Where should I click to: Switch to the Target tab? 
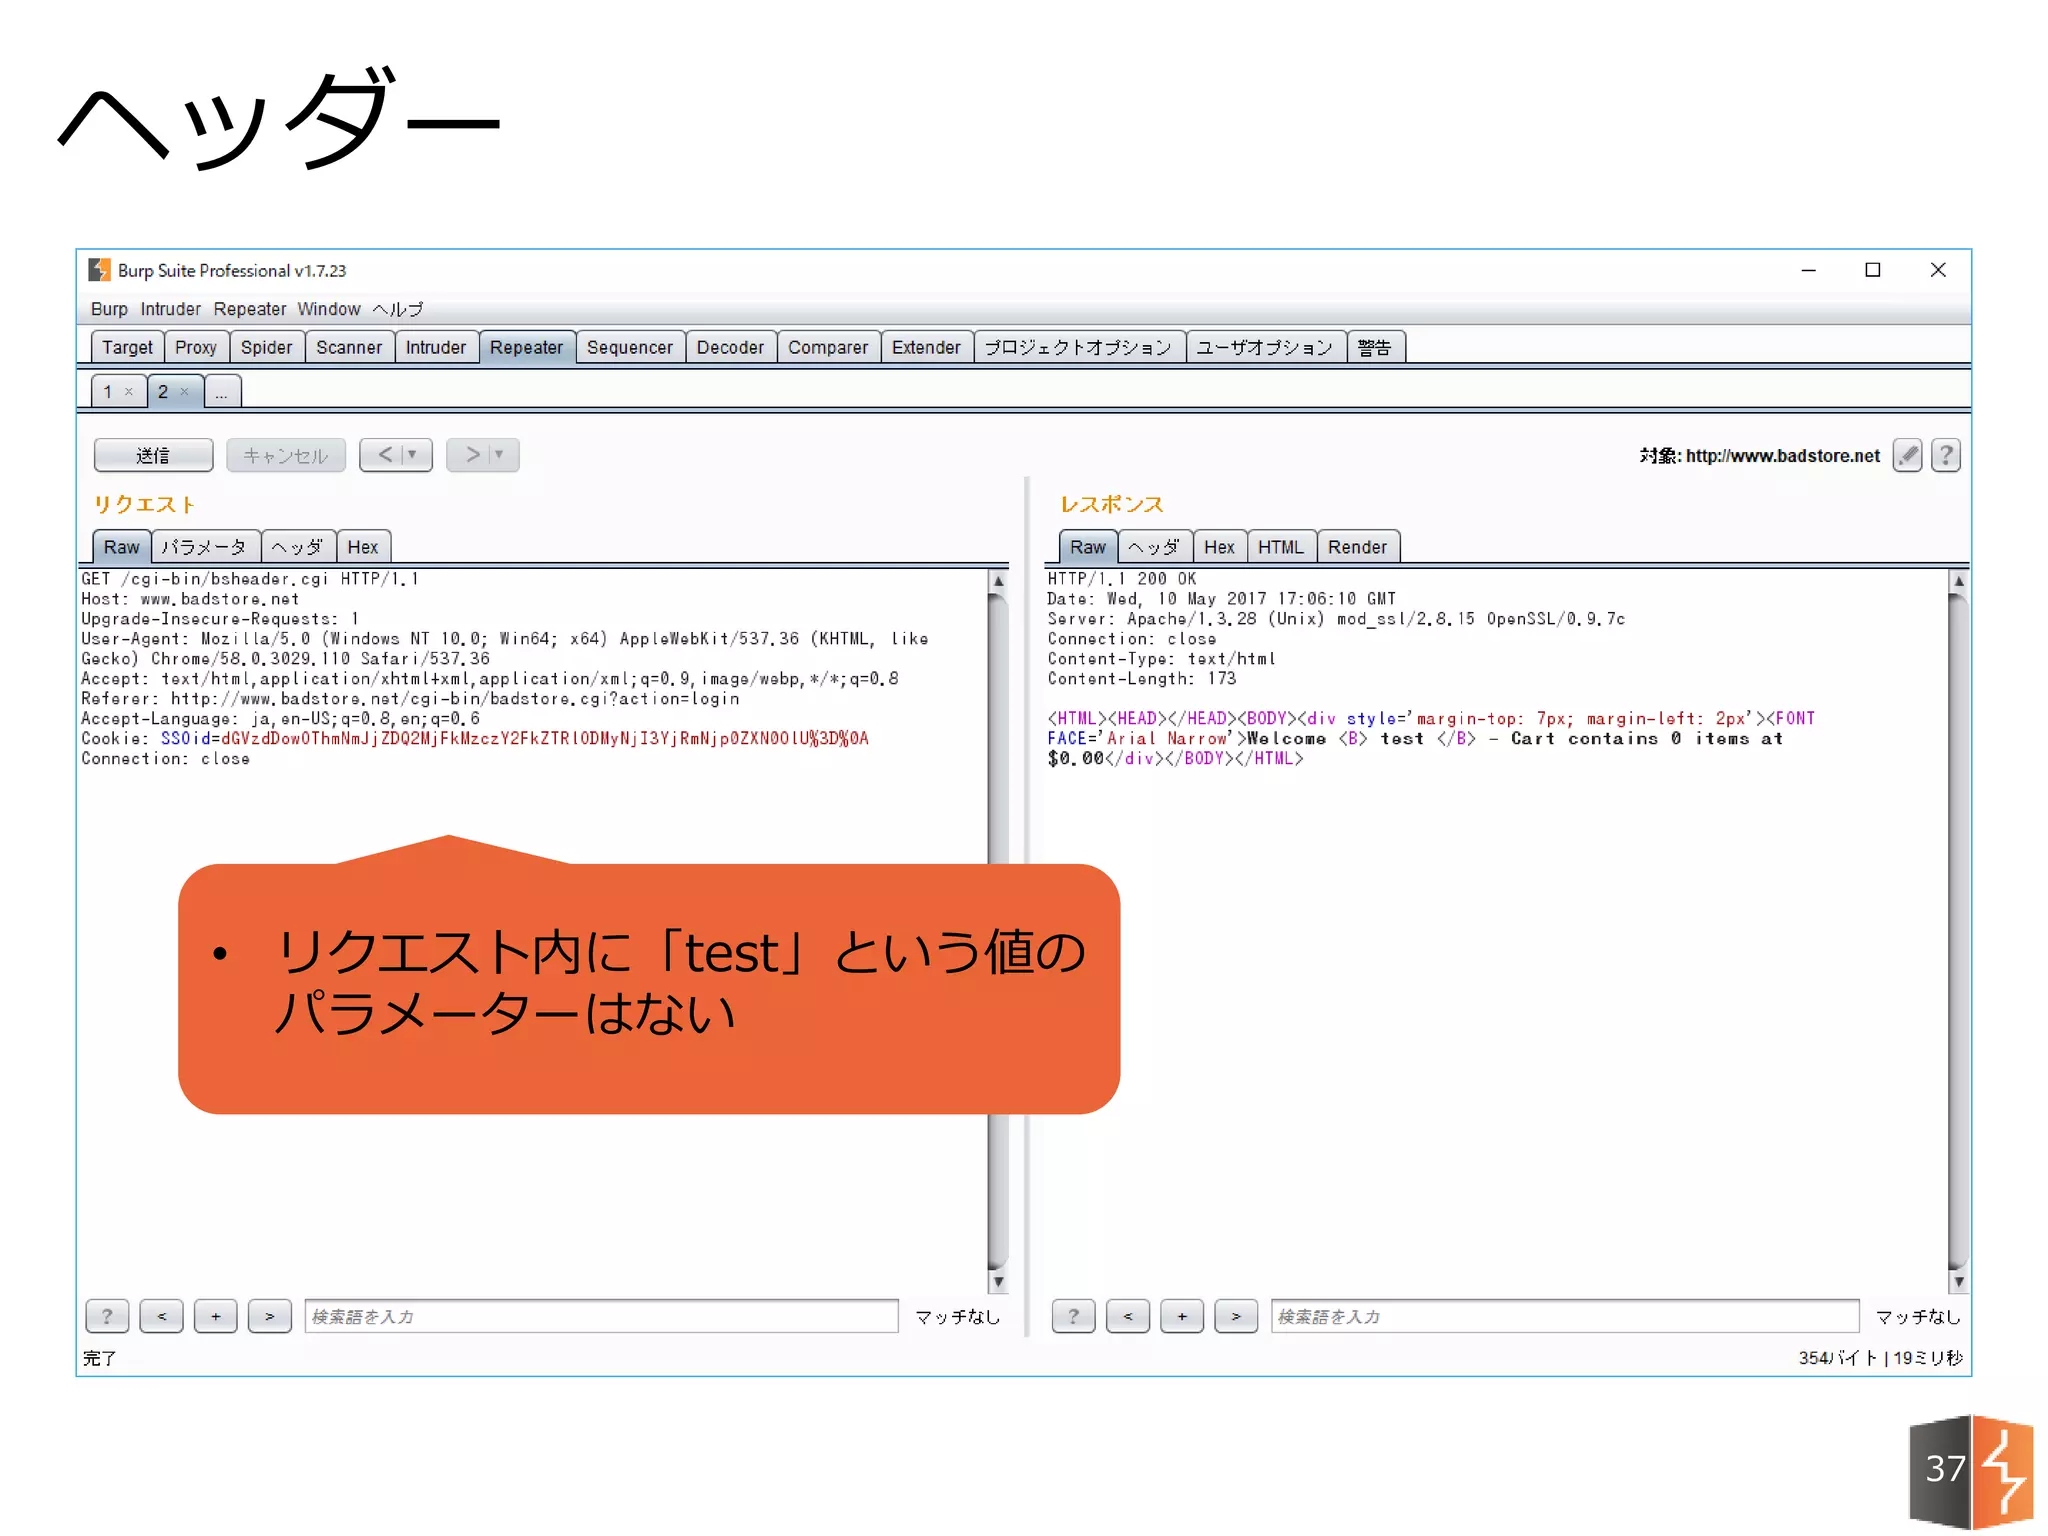pos(127,347)
